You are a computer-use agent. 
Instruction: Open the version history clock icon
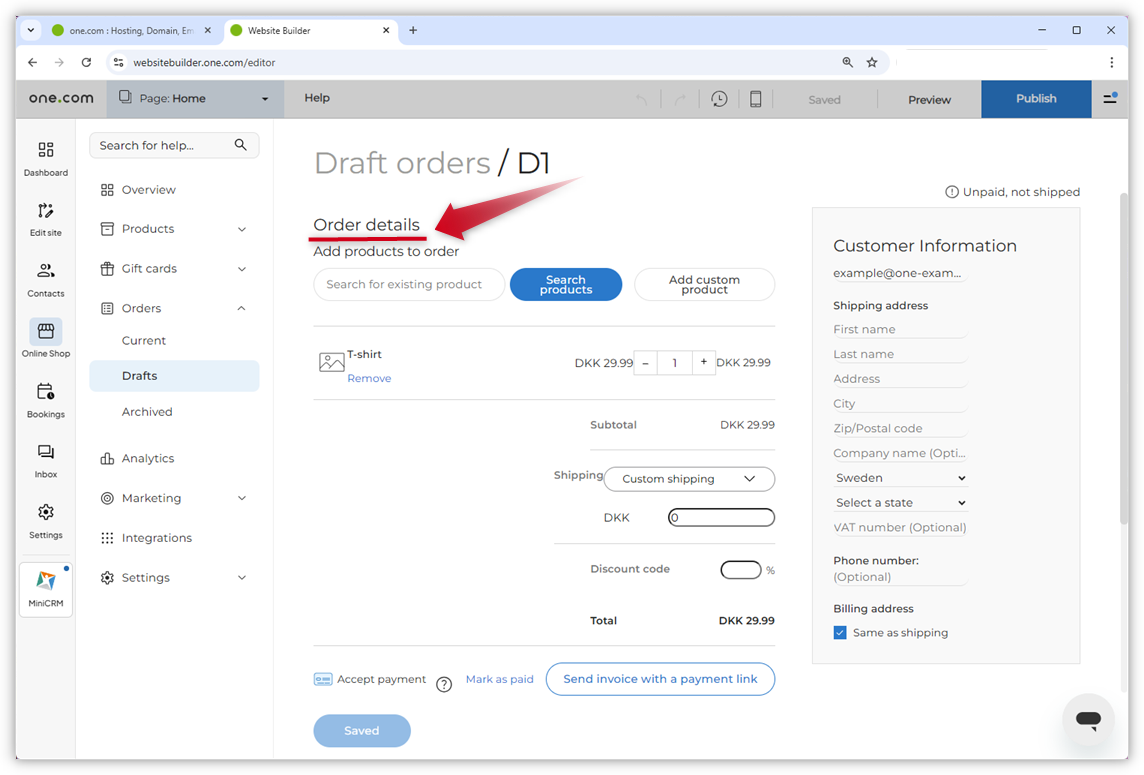(719, 99)
